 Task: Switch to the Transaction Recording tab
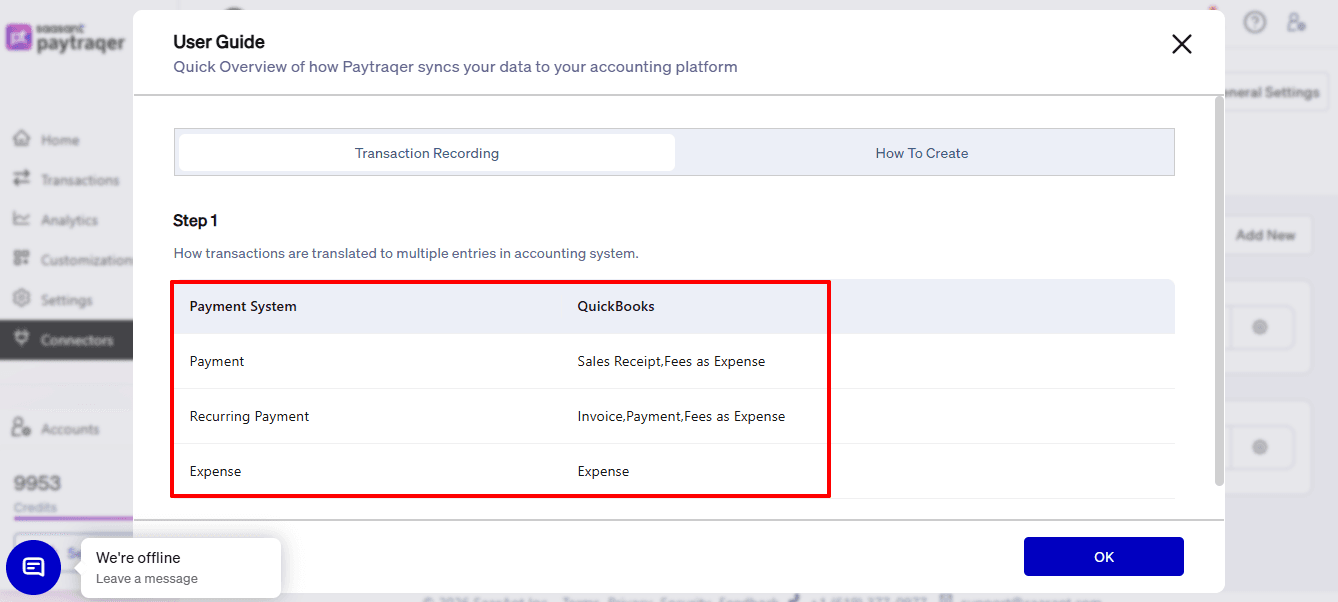point(427,153)
